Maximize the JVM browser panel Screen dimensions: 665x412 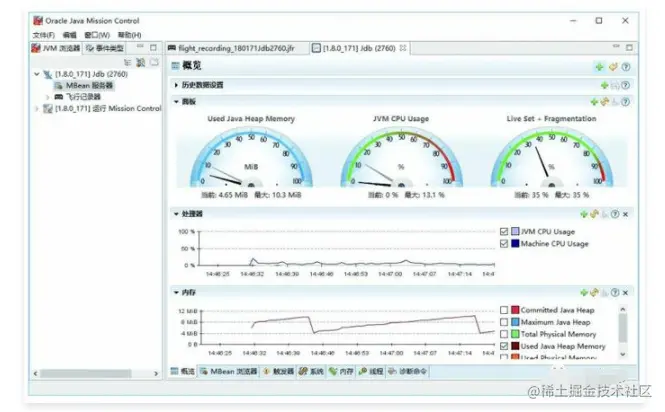point(154,48)
